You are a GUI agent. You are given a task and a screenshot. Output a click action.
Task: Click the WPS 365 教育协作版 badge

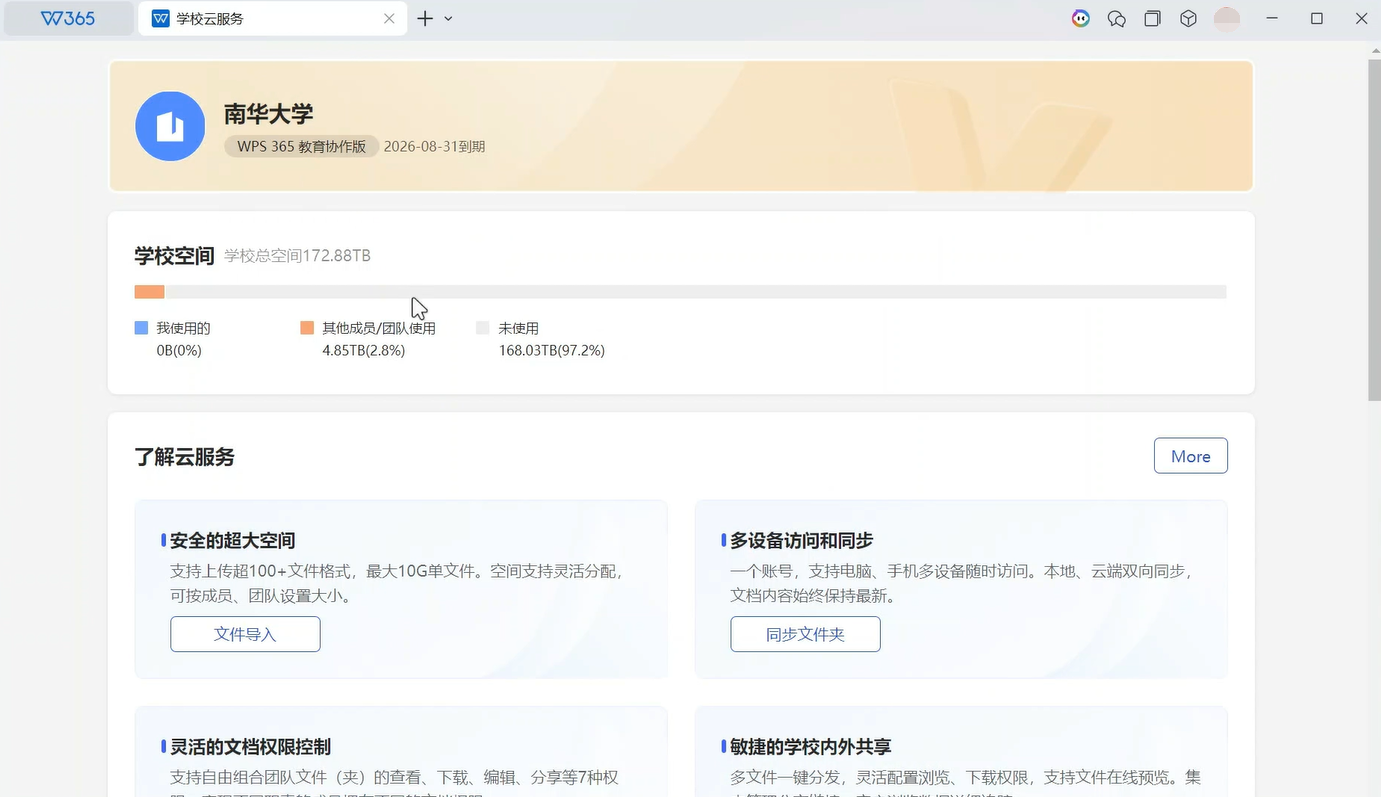302,146
